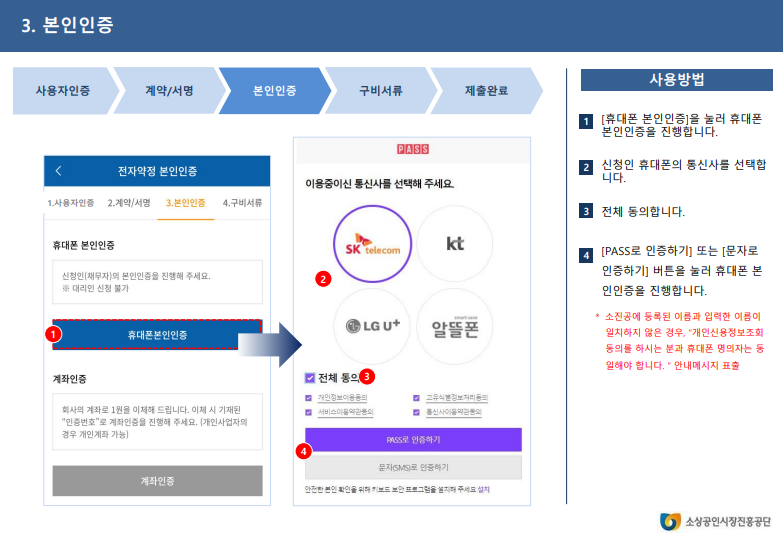Open the 개인정보이용동의 terms link
The height and width of the screenshot is (534, 783).
(x=343, y=398)
